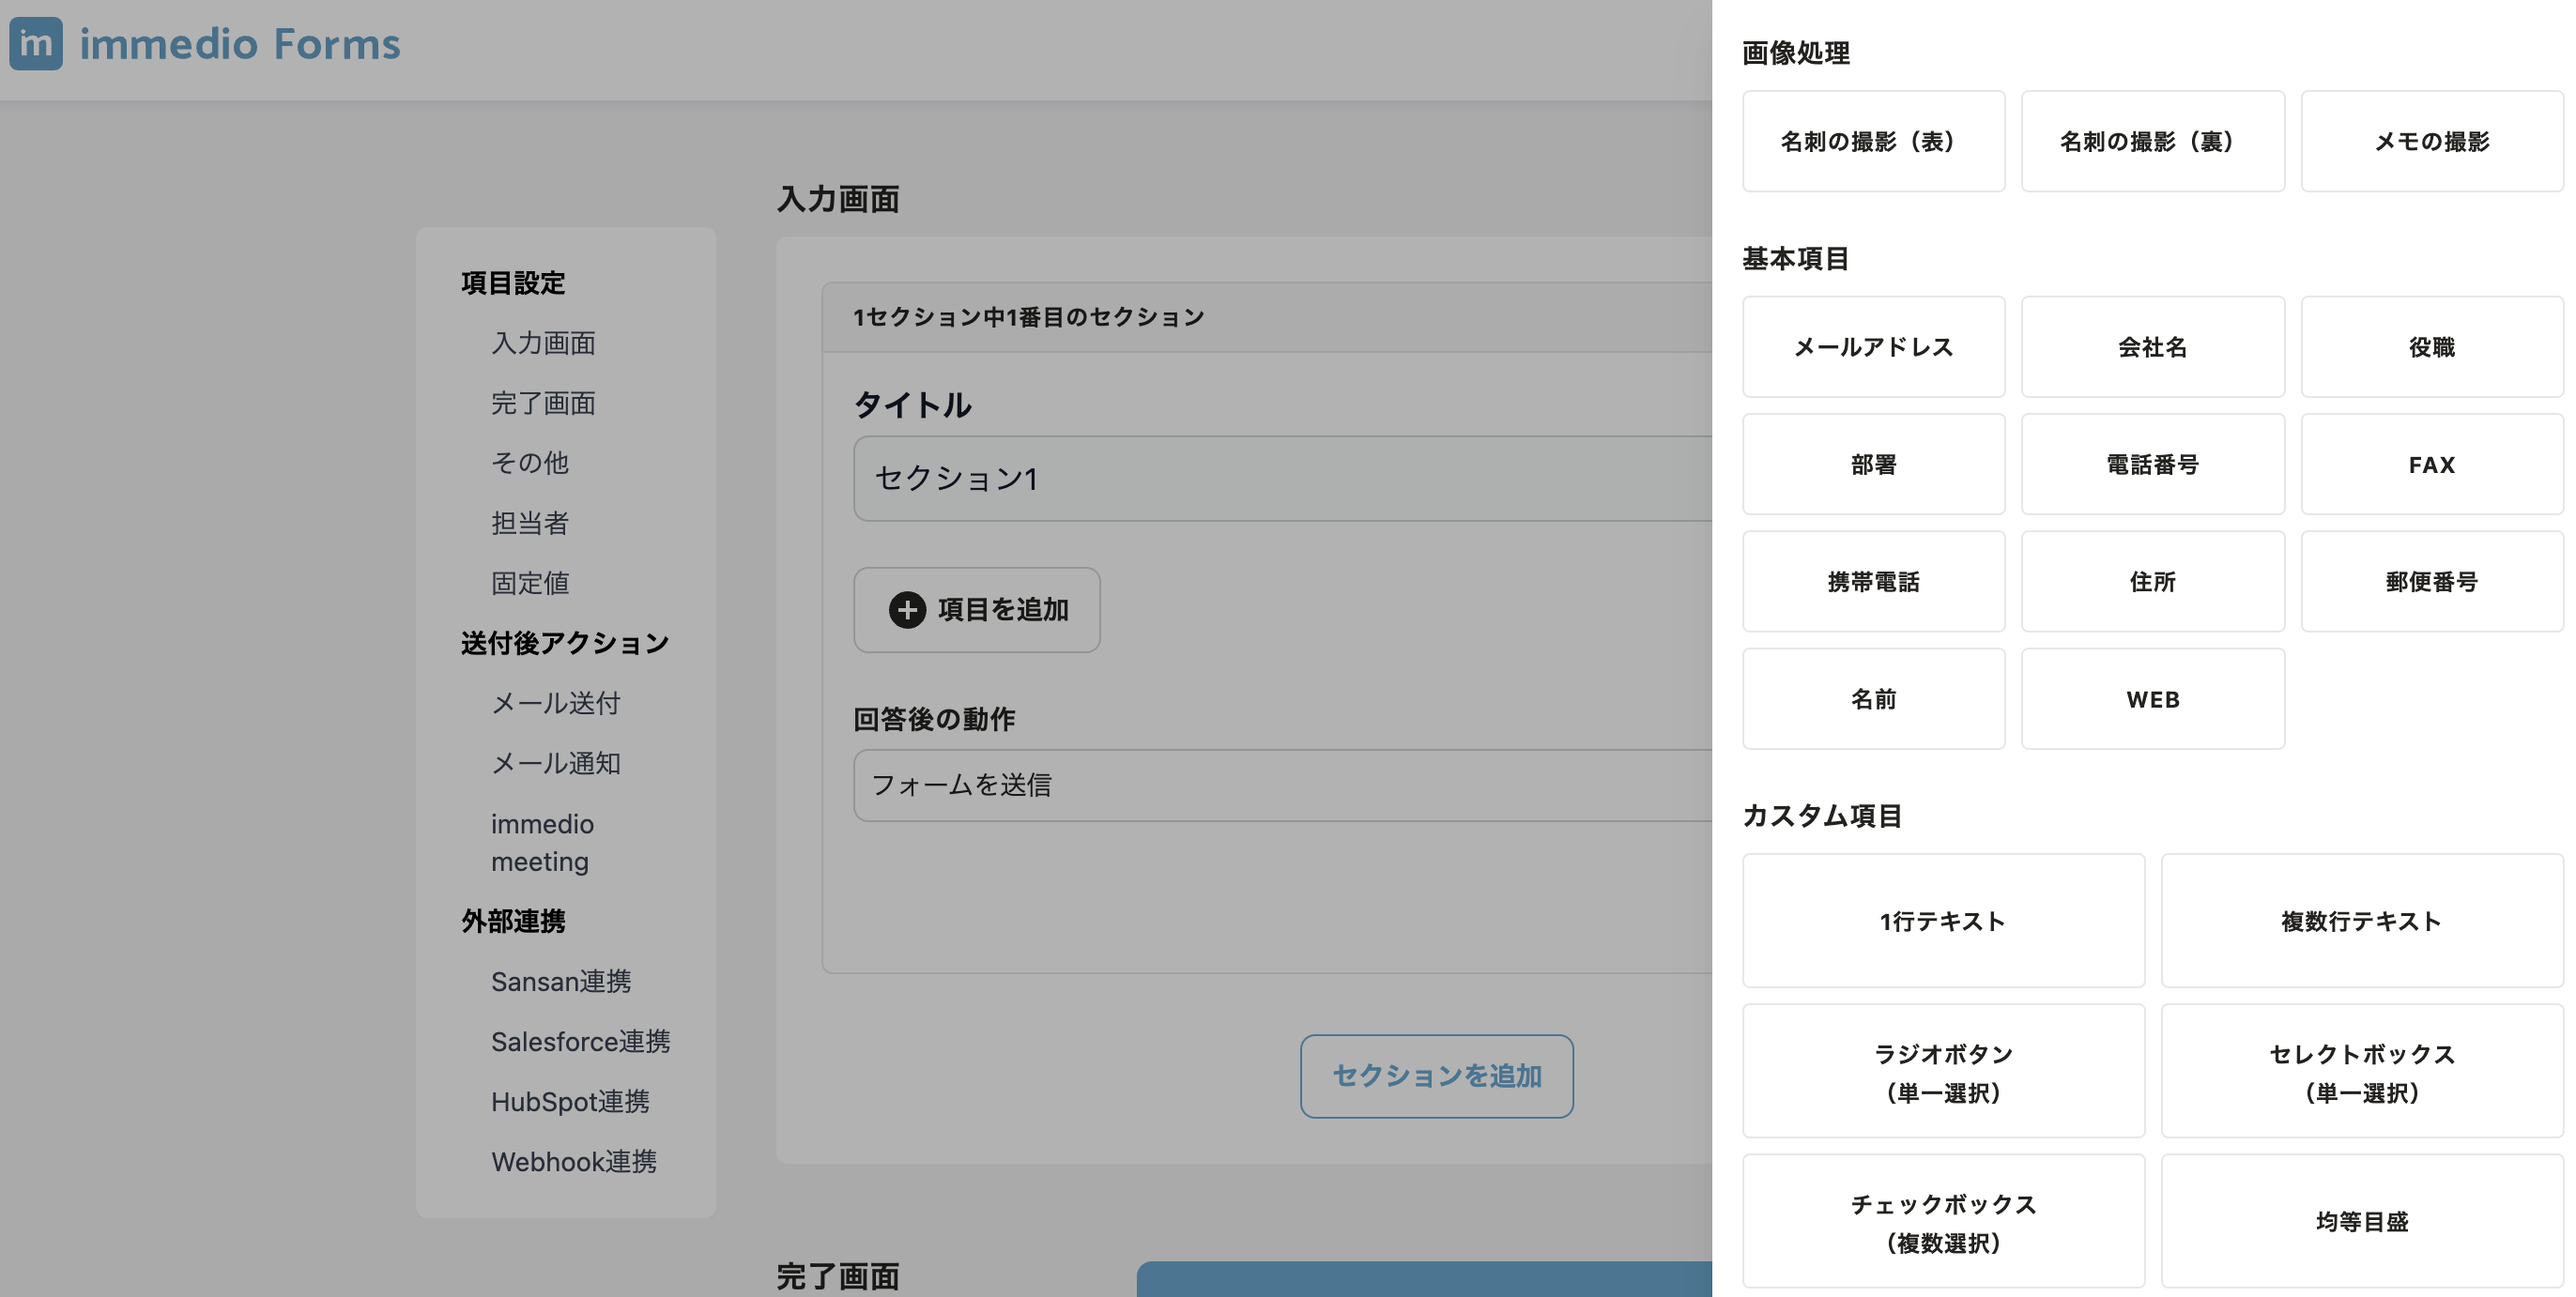Insert the 郵便番号 field

(x=2431, y=581)
